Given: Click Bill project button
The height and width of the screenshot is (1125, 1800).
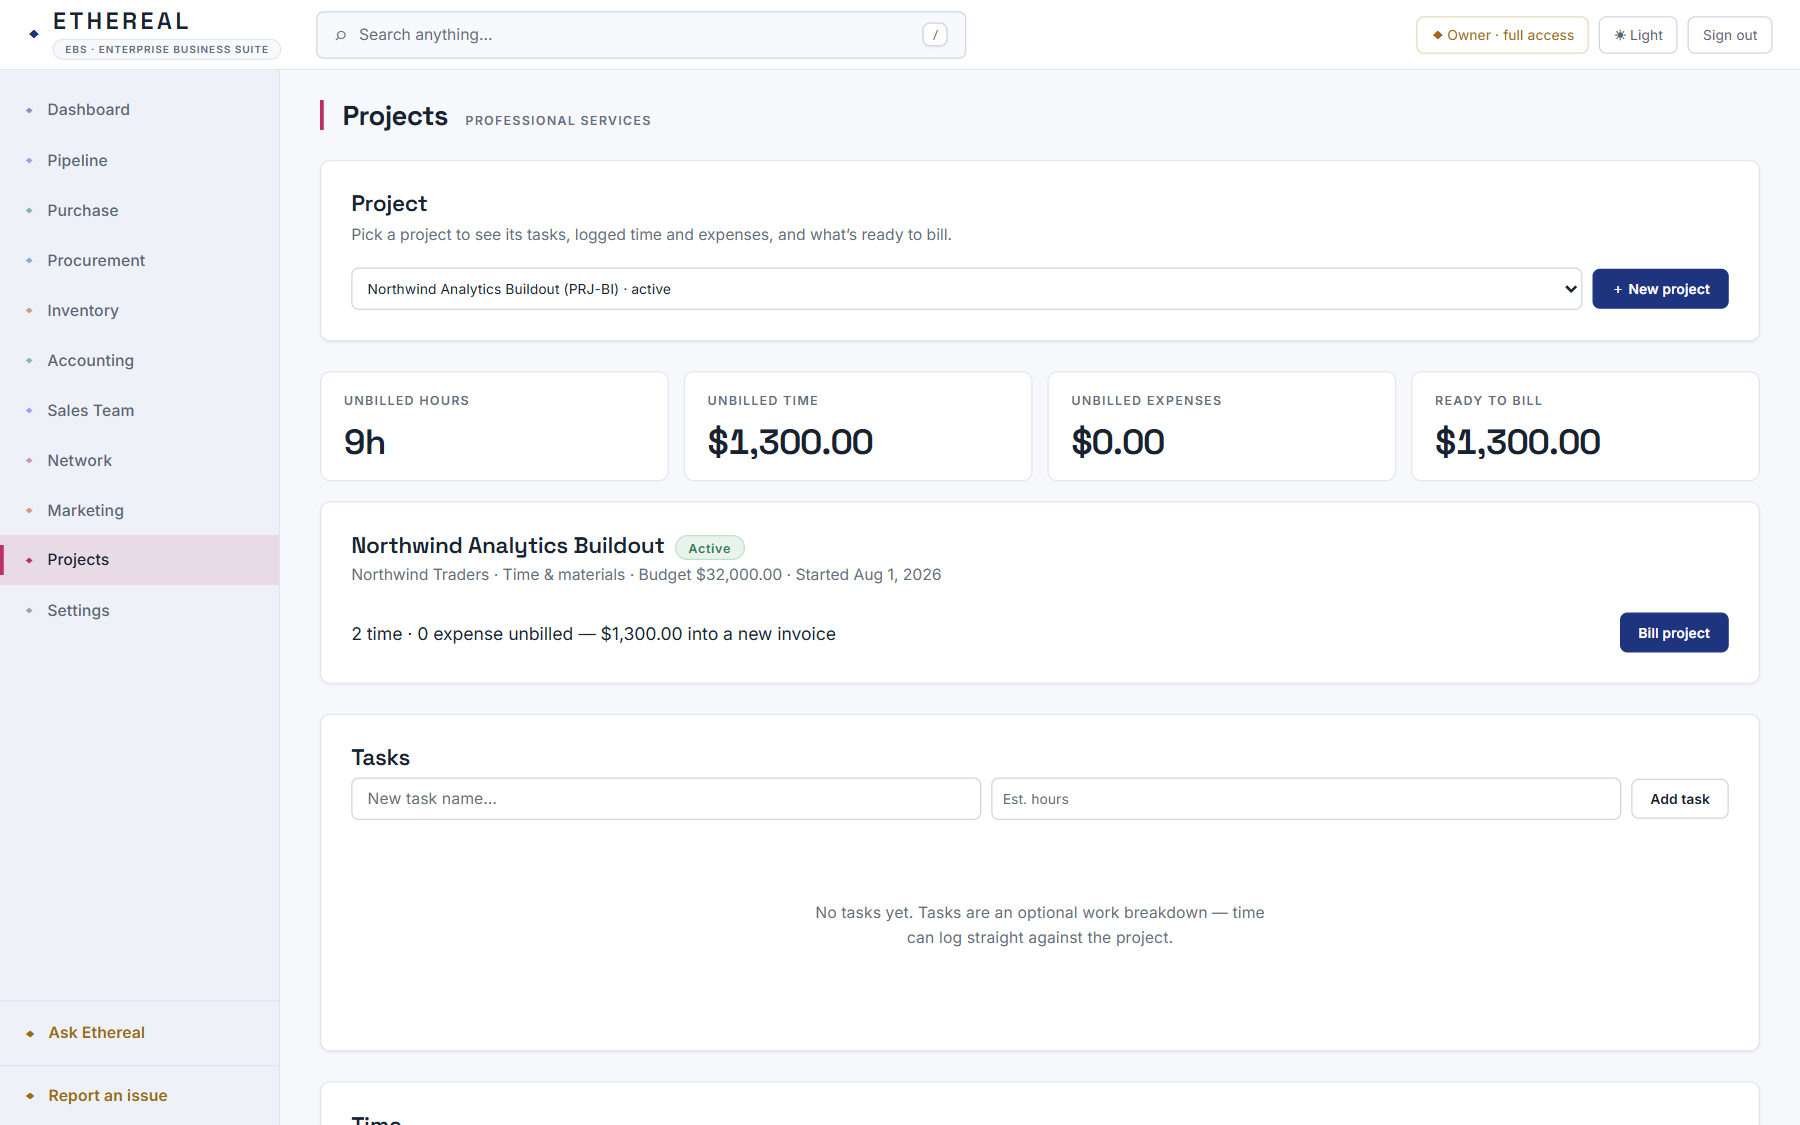Looking at the screenshot, I should (x=1674, y=633).
